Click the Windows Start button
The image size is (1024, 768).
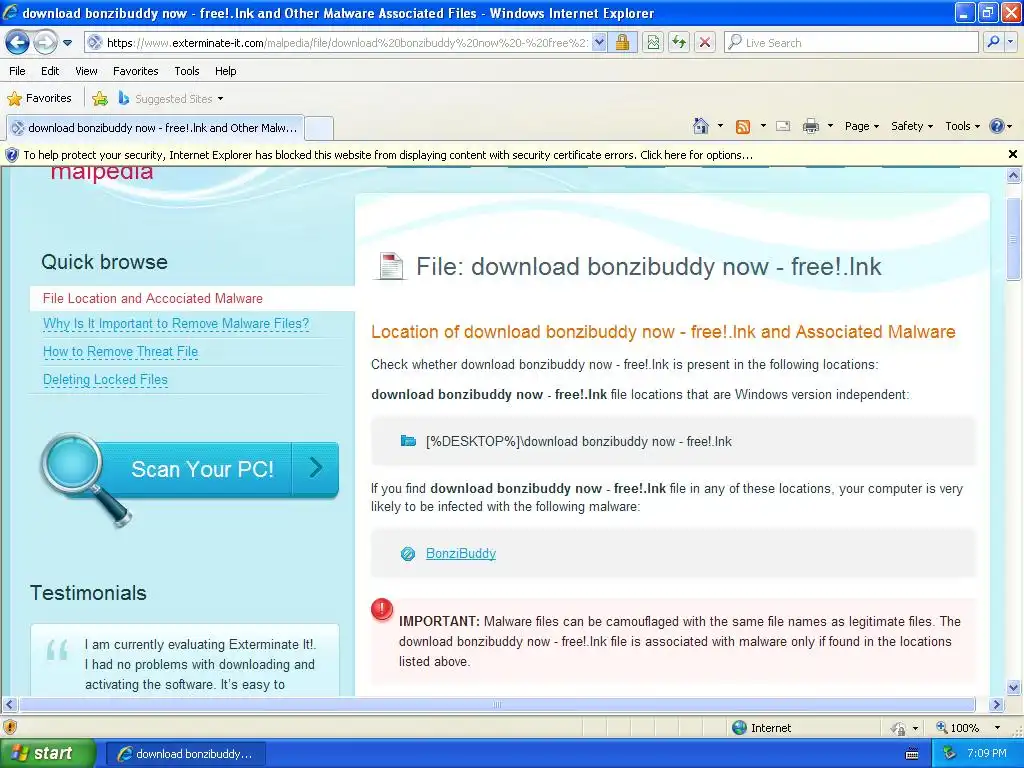[x=47, y=753]
